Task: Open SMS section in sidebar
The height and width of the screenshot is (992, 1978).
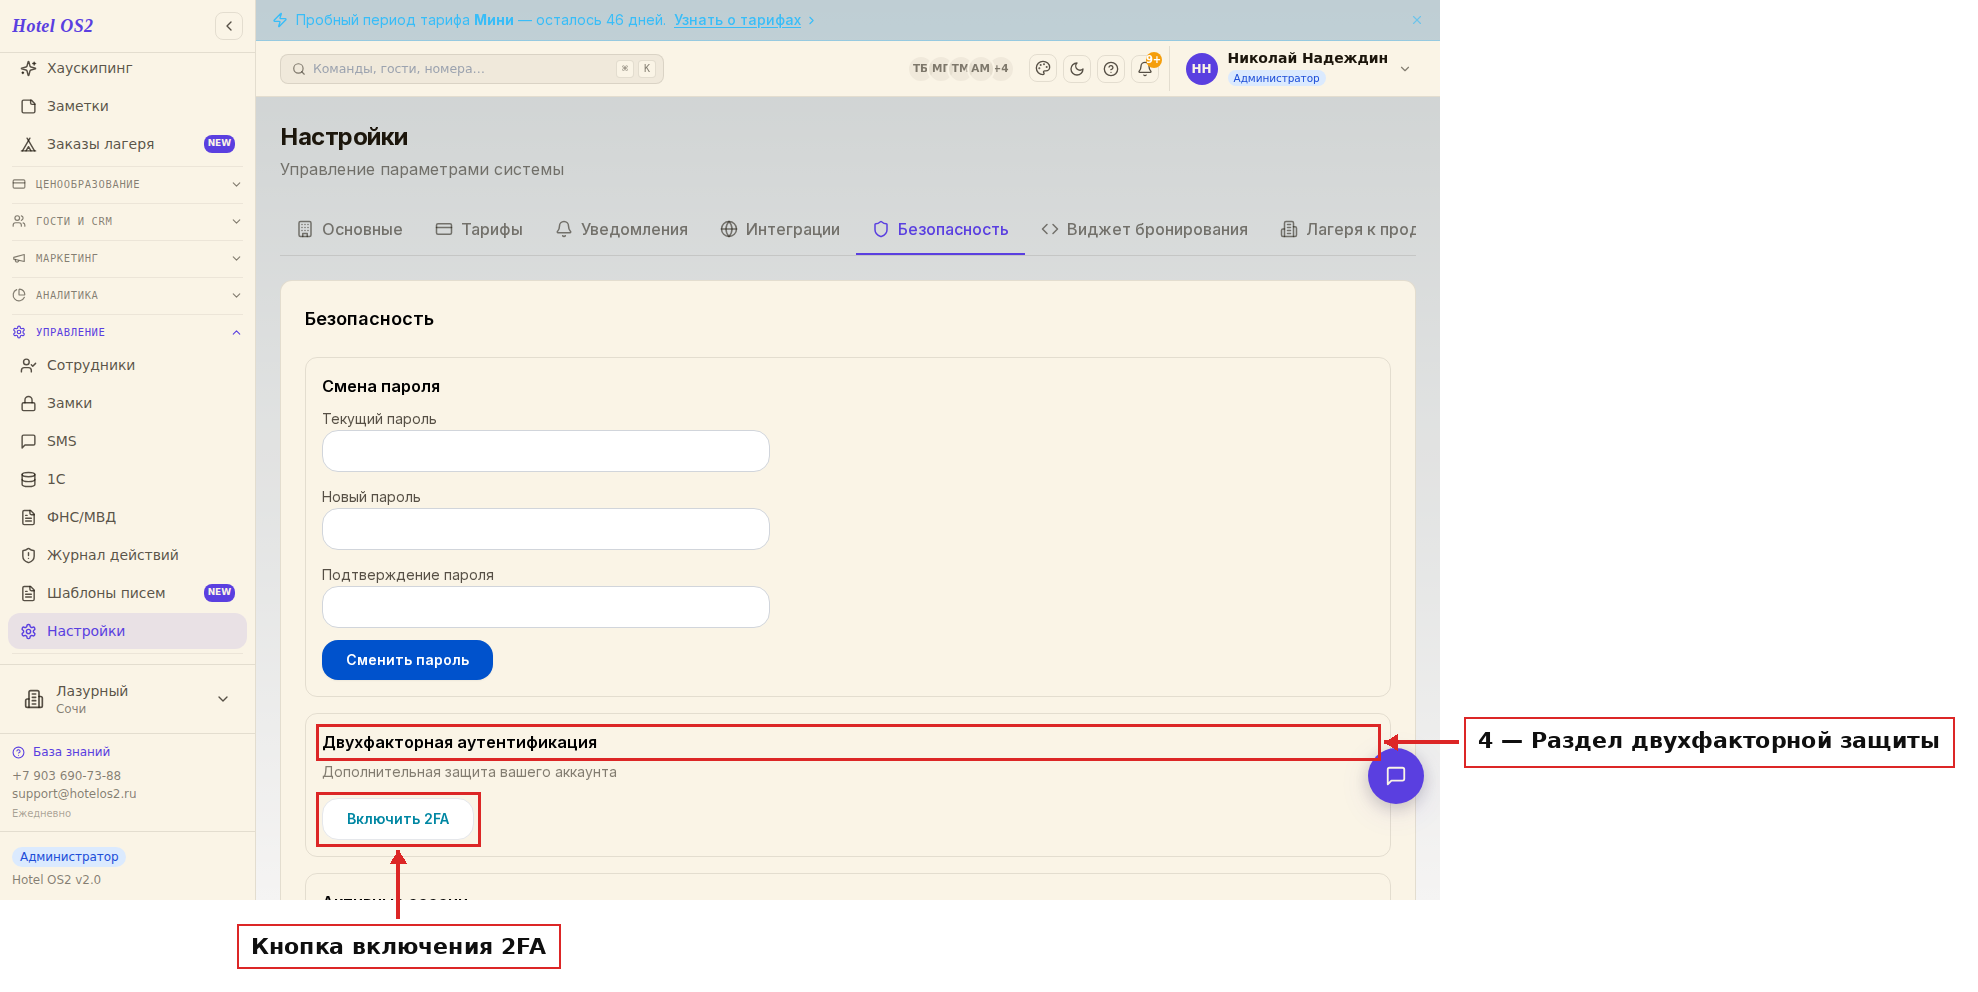Action: (127, 441)
